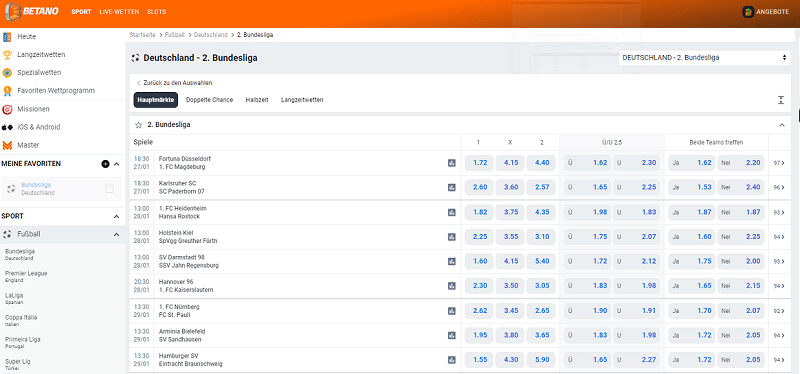Collapse the 2. Bundesliga matches panel
Image resolution: width=800 pixels, height=374 pixels.
tap(782, 125)
